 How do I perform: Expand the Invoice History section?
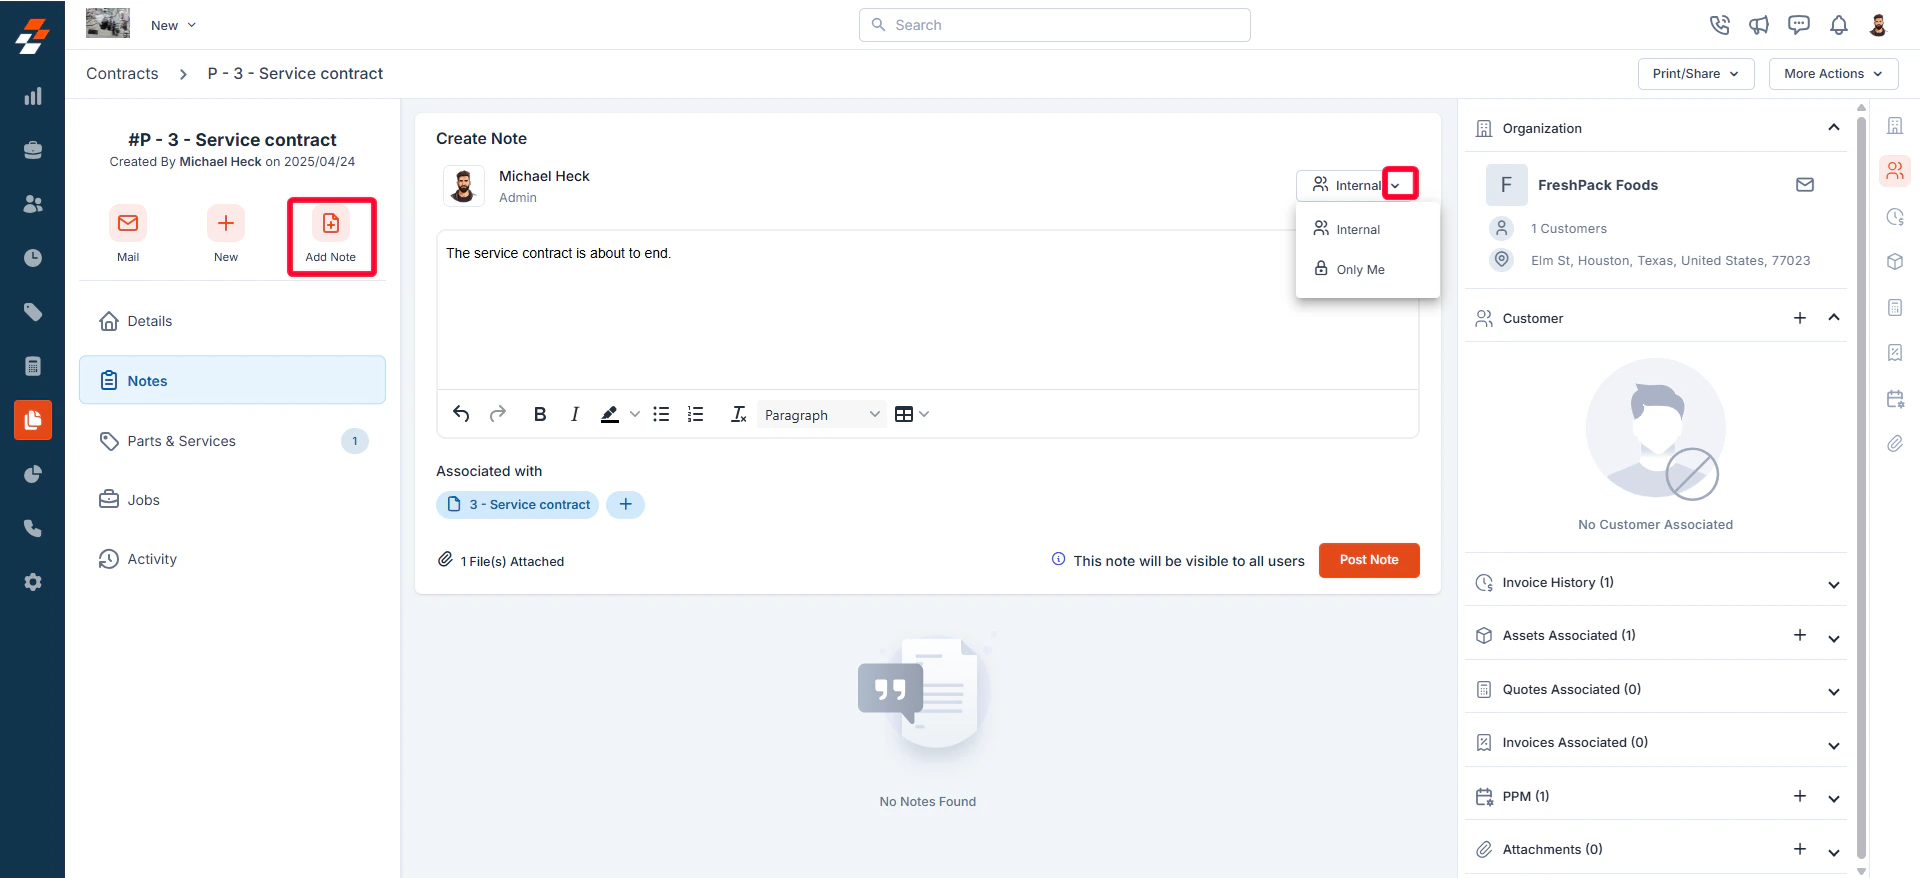[x=1833, y=584]
